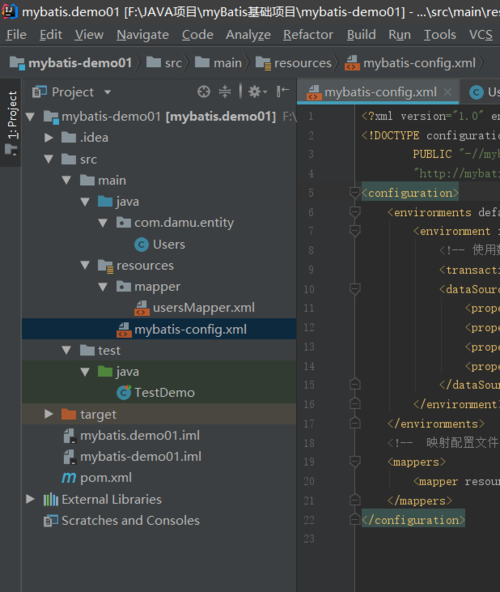Open the Project panel settings gear
Screen dimensions: 500x592
(x=257, y=92)
